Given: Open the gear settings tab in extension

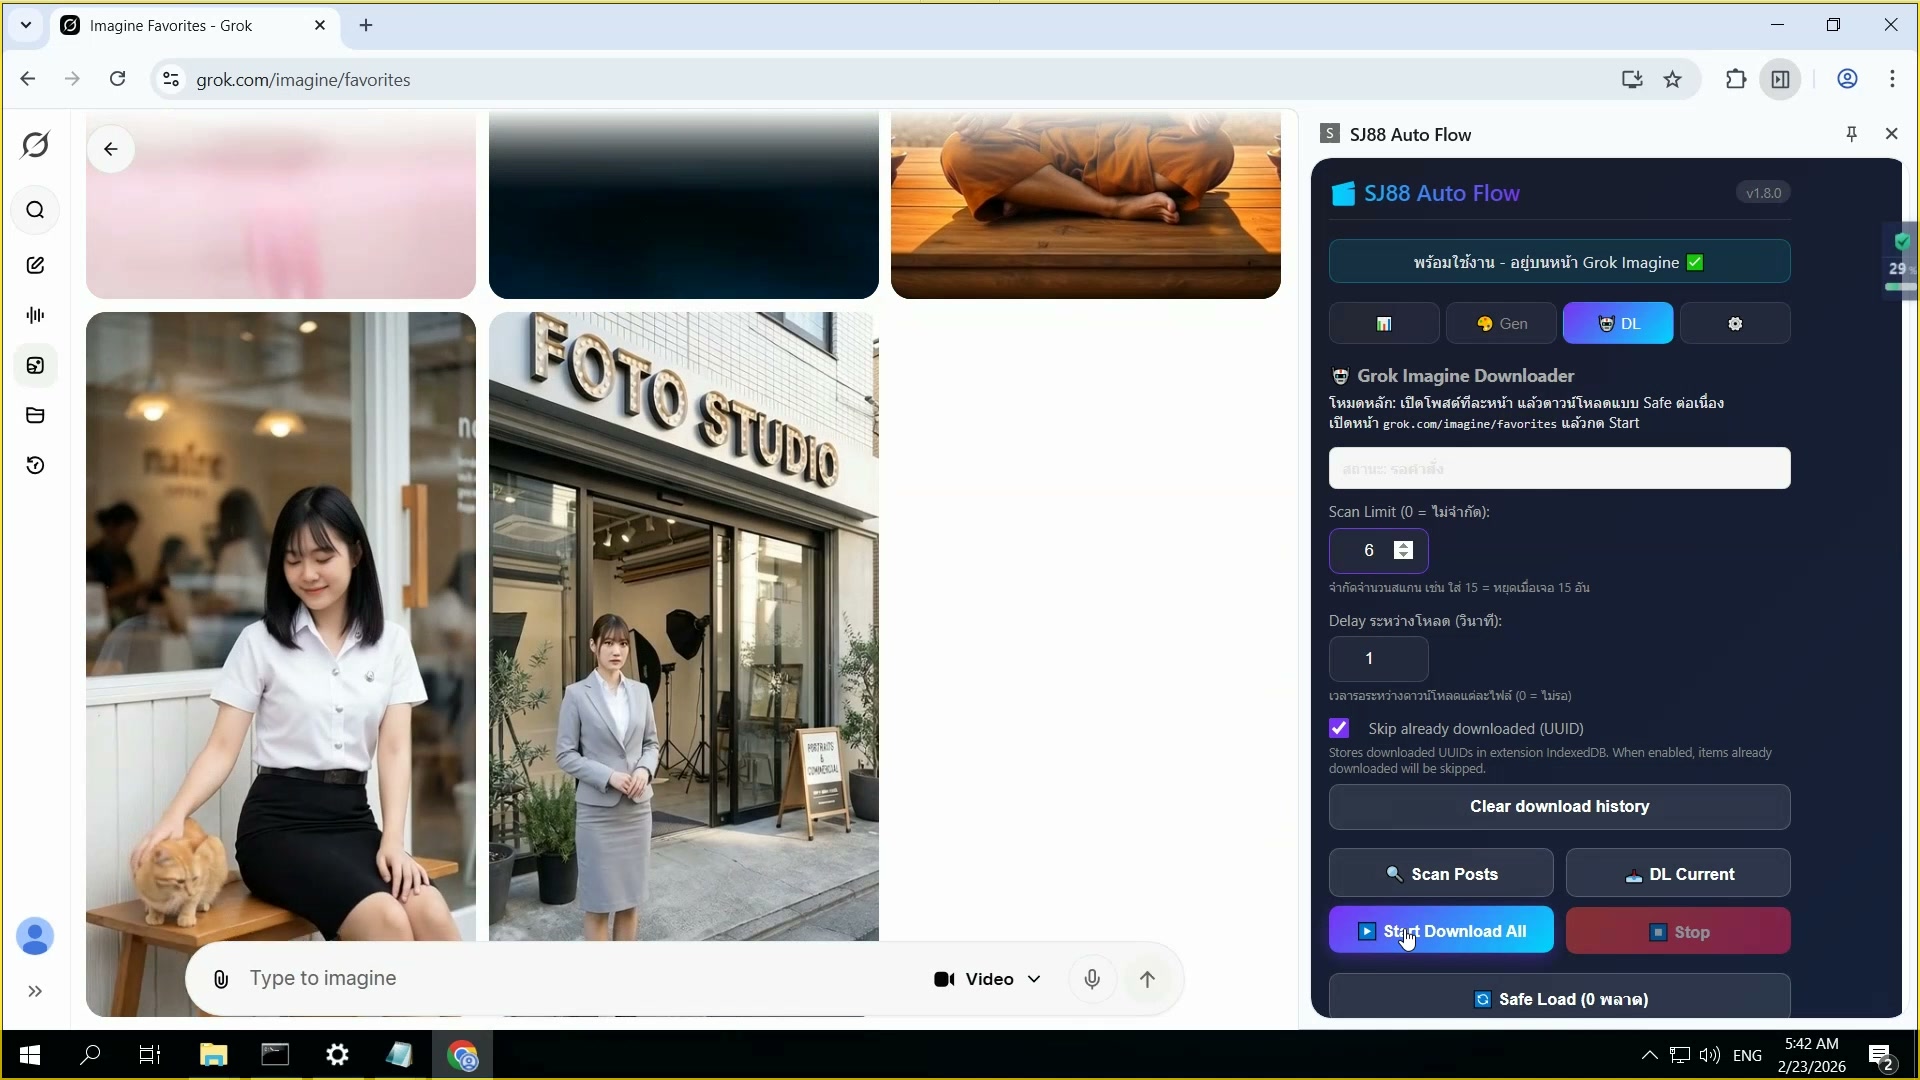Looking at the screenshot, I should pyautogui.click(x=1735, y=324).
